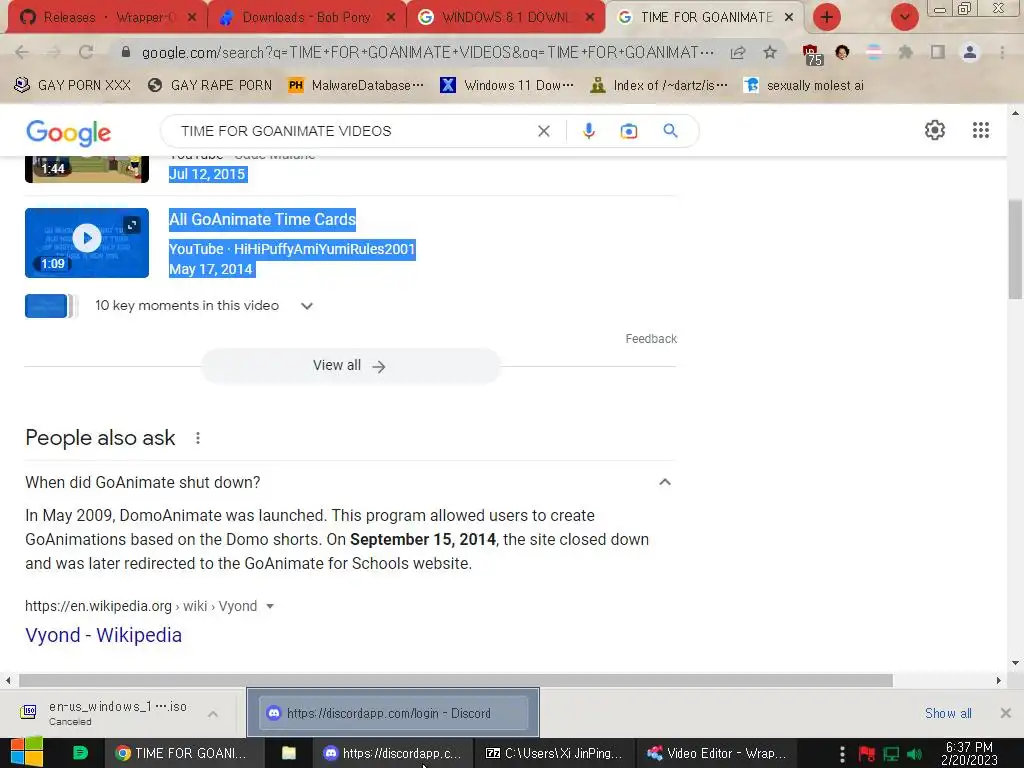
Task: Select the Discord login window preview
Action: [393, 713]
